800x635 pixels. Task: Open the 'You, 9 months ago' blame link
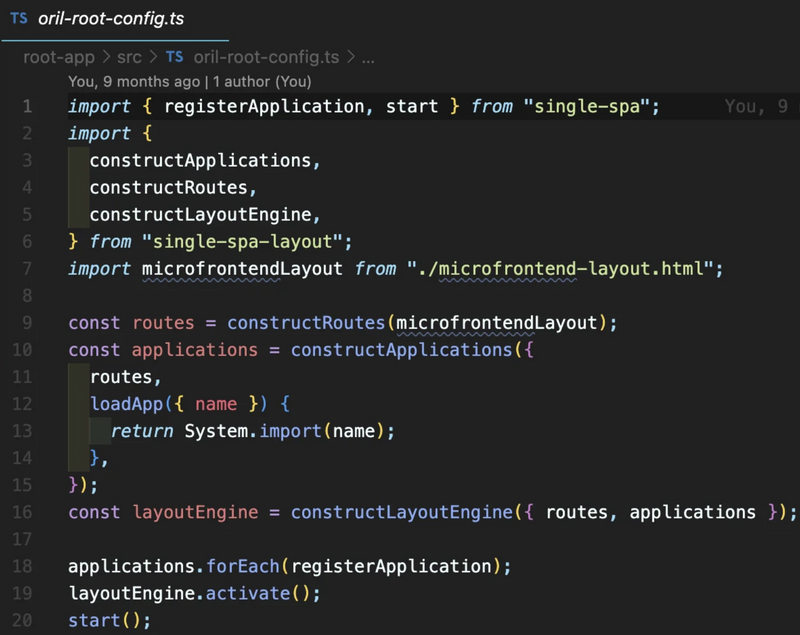click(134, 82)
